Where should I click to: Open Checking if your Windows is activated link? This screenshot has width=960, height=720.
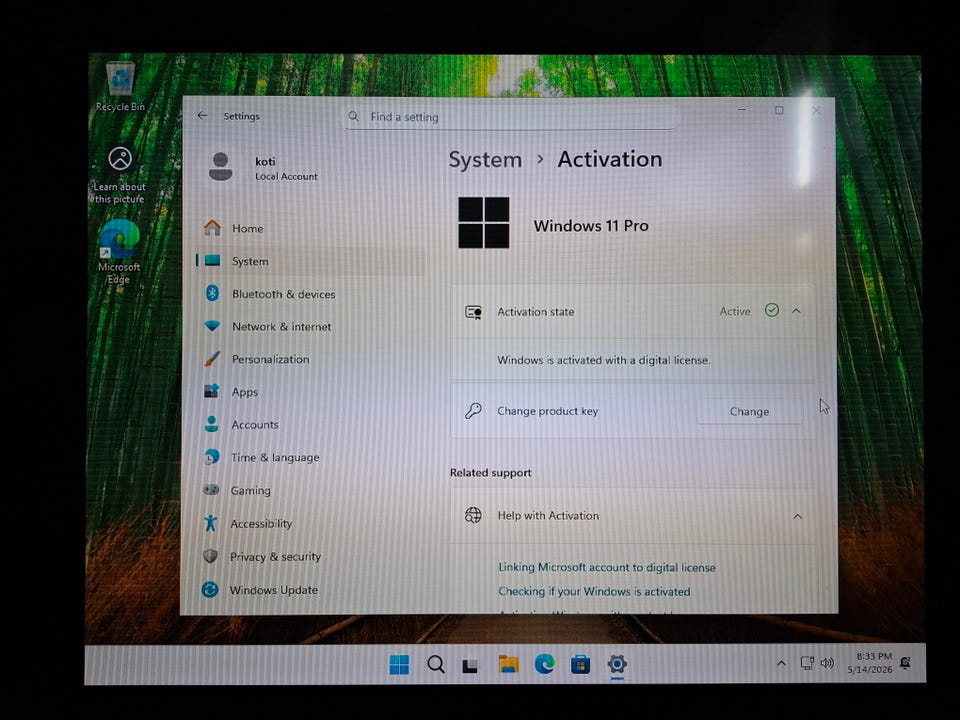594,591
